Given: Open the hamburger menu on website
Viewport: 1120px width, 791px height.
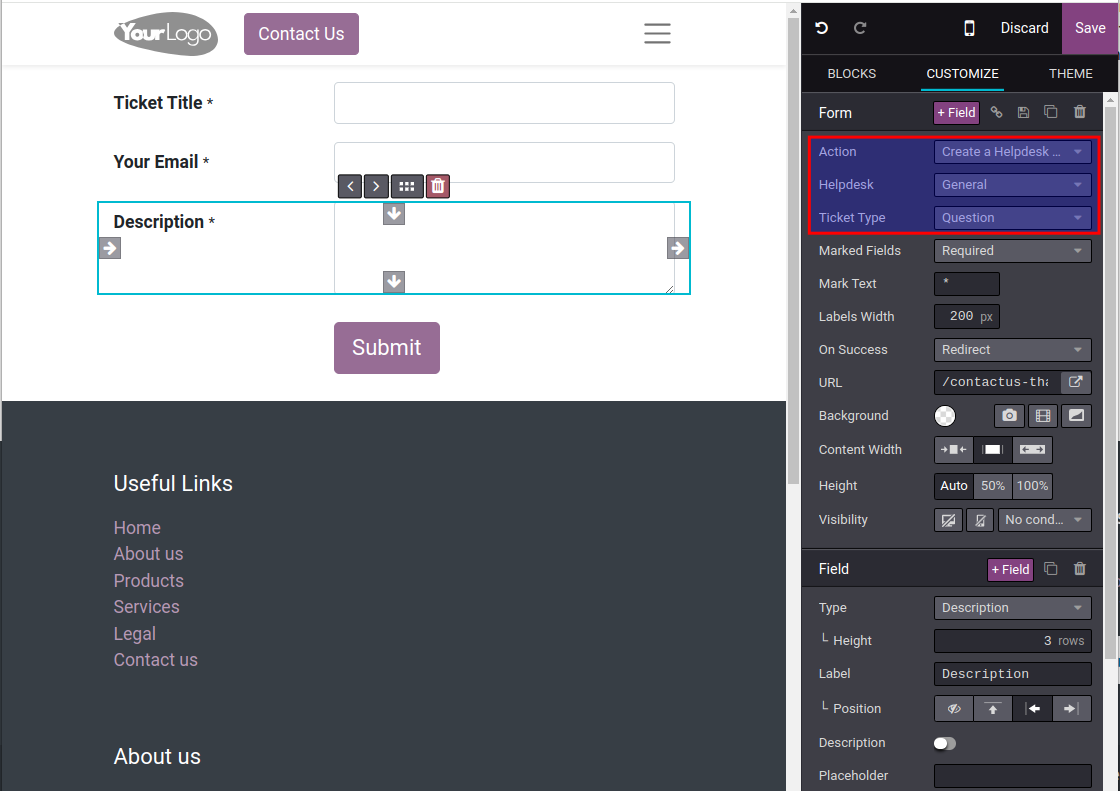Looking at the screenshot, I should pos(657,34).
